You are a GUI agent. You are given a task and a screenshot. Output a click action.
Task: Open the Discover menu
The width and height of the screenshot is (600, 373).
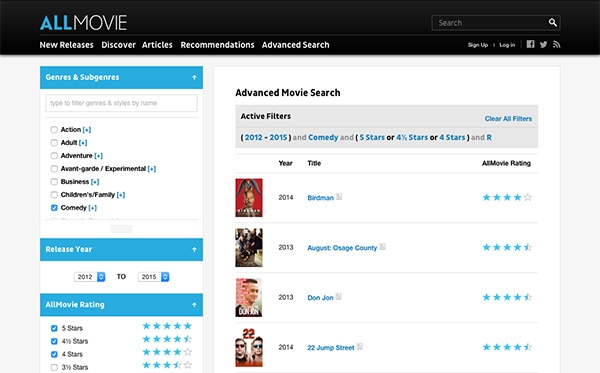(x=119, y=45)
